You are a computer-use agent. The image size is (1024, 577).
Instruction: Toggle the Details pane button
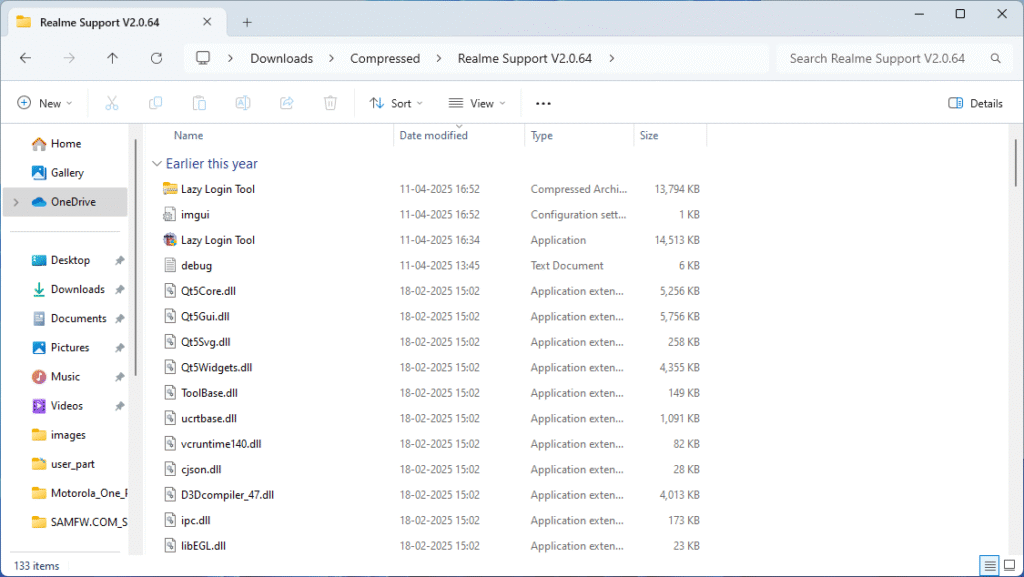point(975,103)
